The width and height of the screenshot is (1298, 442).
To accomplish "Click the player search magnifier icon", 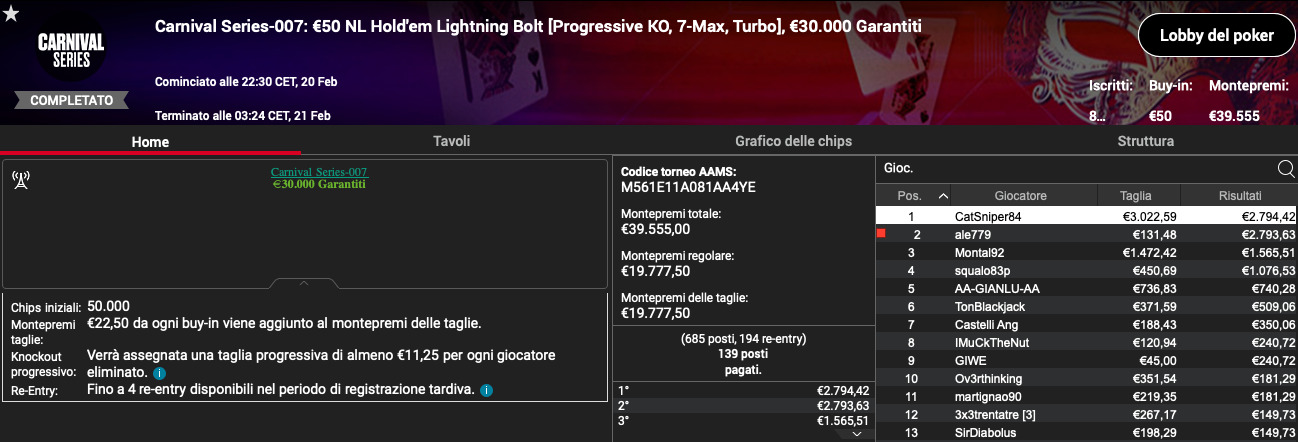I will click(1286, 169).
